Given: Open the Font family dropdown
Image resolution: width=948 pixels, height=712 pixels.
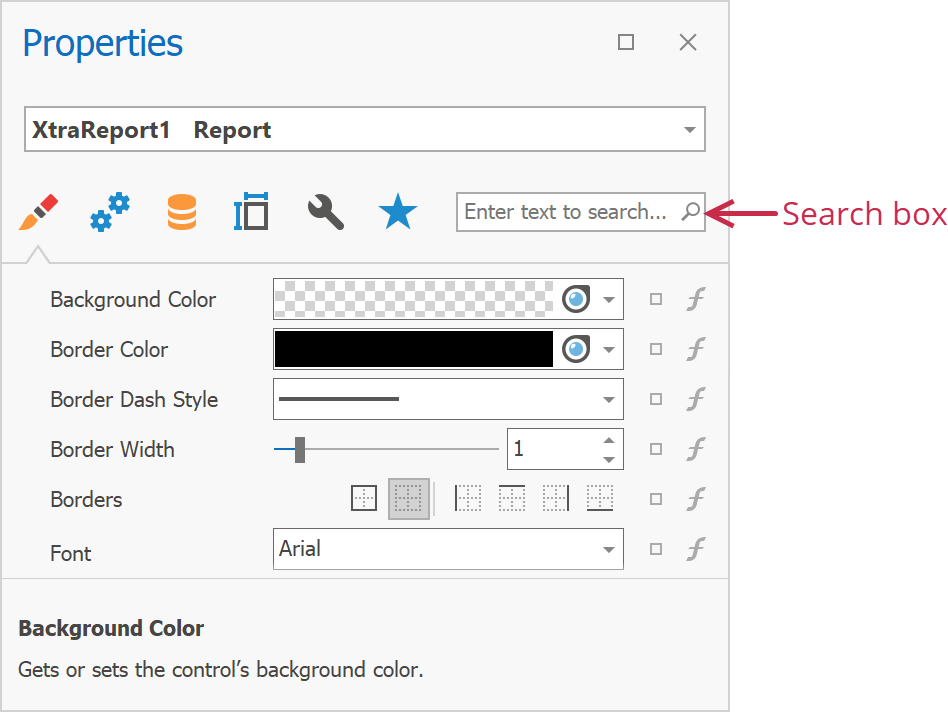Looking at the screenshot, I should pos(609,549).
